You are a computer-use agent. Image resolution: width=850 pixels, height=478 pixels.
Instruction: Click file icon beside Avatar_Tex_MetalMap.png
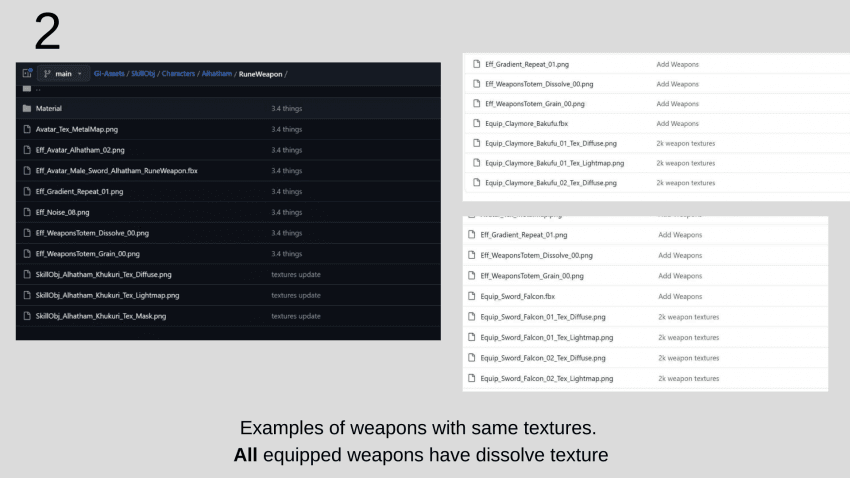pos(26,129)
